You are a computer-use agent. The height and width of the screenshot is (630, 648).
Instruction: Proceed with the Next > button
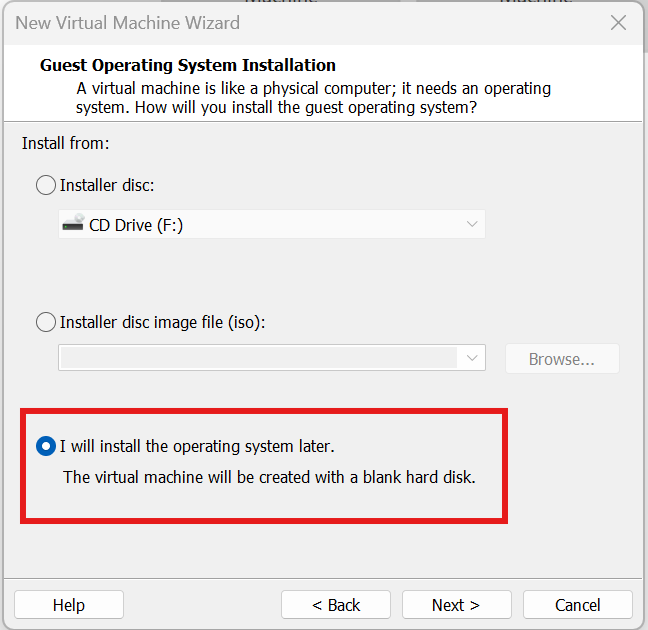pyautogui.click(x=456, y=605)
